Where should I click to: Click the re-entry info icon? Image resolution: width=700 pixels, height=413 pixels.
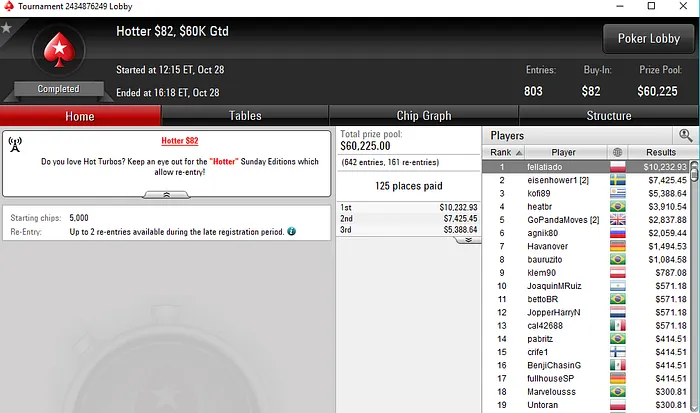292,231
